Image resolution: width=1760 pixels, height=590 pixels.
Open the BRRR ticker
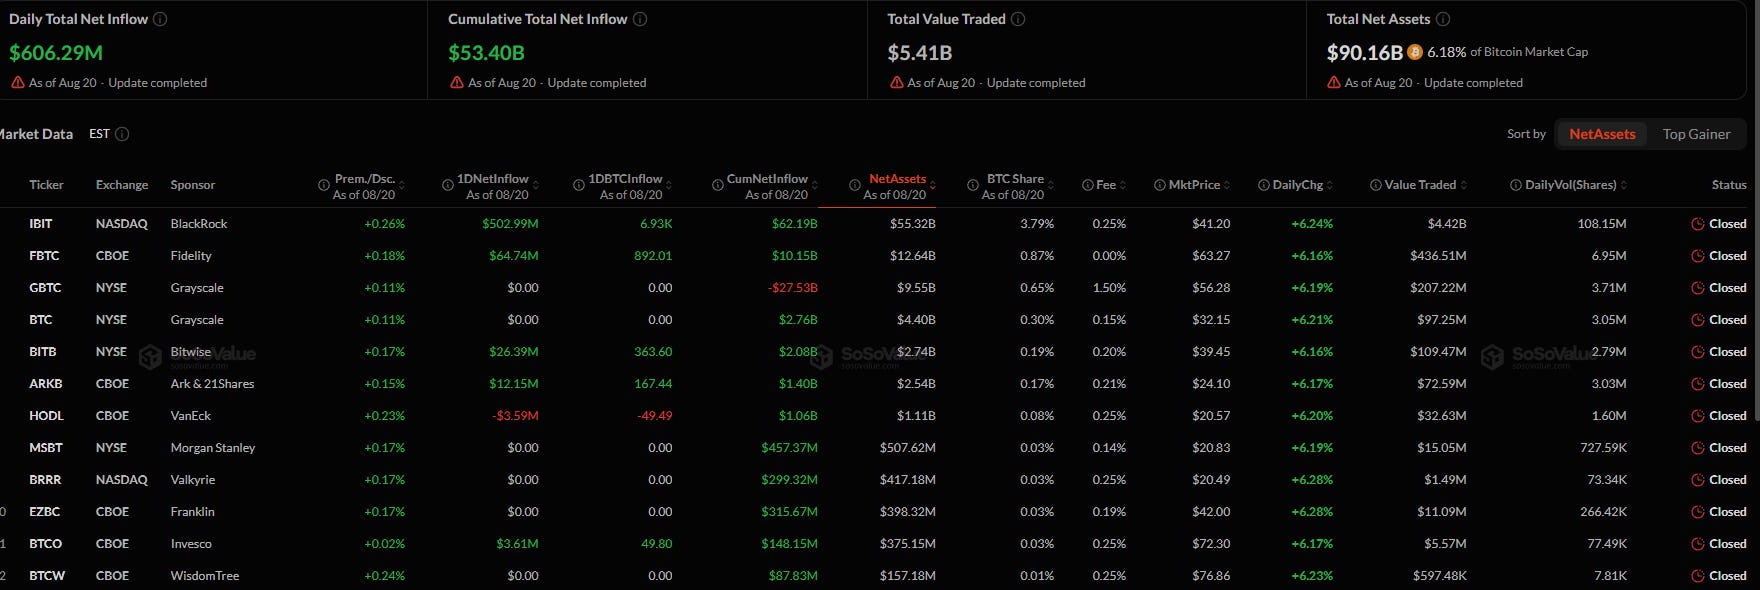pos(45,480)
